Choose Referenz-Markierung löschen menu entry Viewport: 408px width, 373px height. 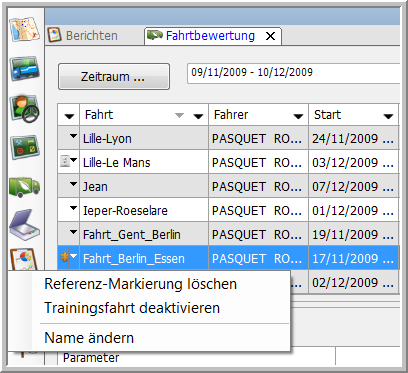[x=140, y=284]
